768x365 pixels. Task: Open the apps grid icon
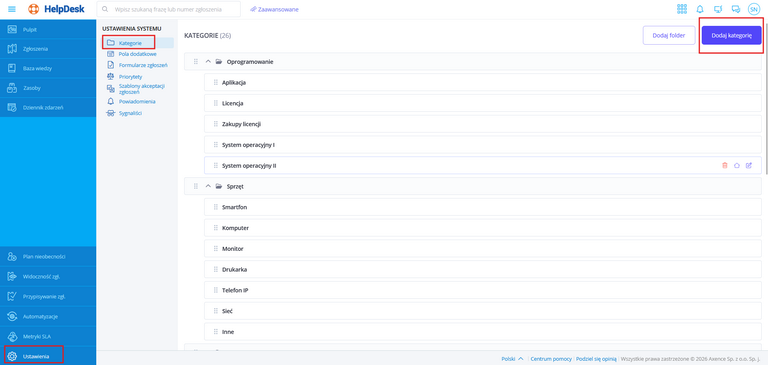682,9
